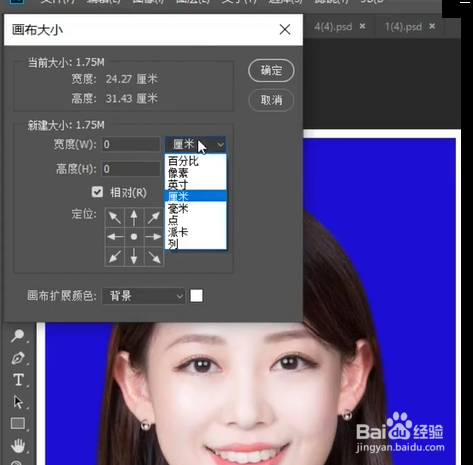Choose 毫米 from unit list
The height and width of the screenshot is (465, 473).
click(x=196, y=208)
